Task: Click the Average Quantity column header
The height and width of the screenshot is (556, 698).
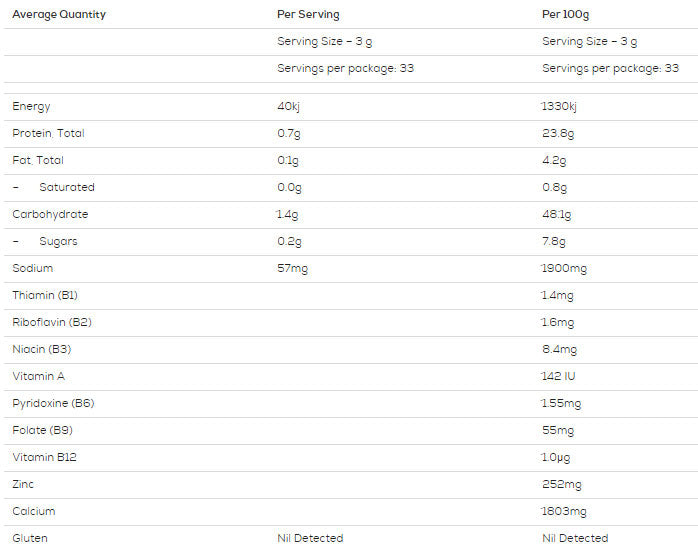Action: pos(58,15)
